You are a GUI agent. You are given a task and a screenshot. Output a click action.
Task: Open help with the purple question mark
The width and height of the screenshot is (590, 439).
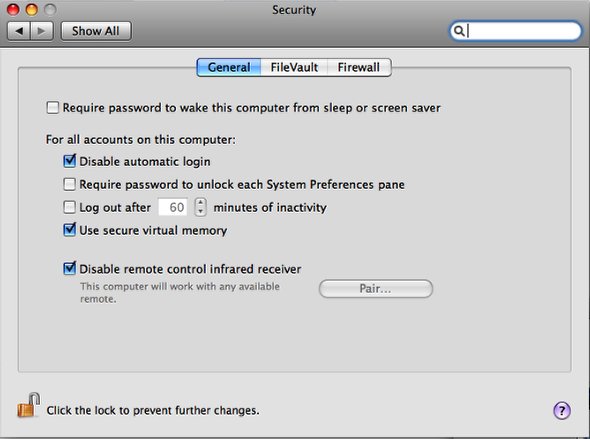[562, 410]
